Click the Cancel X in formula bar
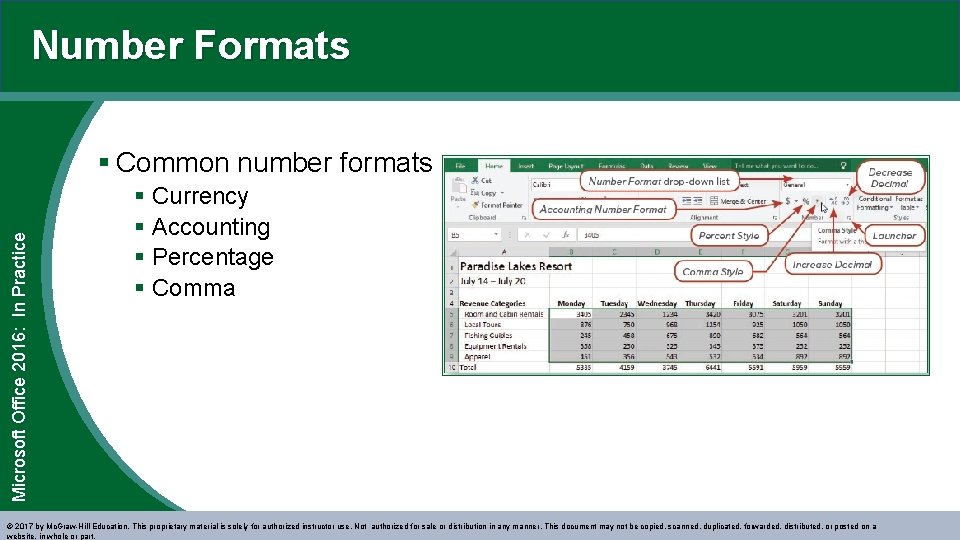The image size is (960, 540). (x=527, y=234)
